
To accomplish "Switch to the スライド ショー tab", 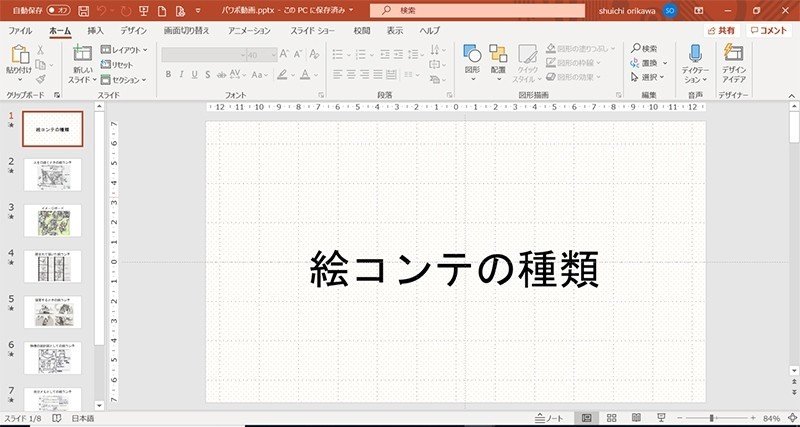I will [313, 31].
